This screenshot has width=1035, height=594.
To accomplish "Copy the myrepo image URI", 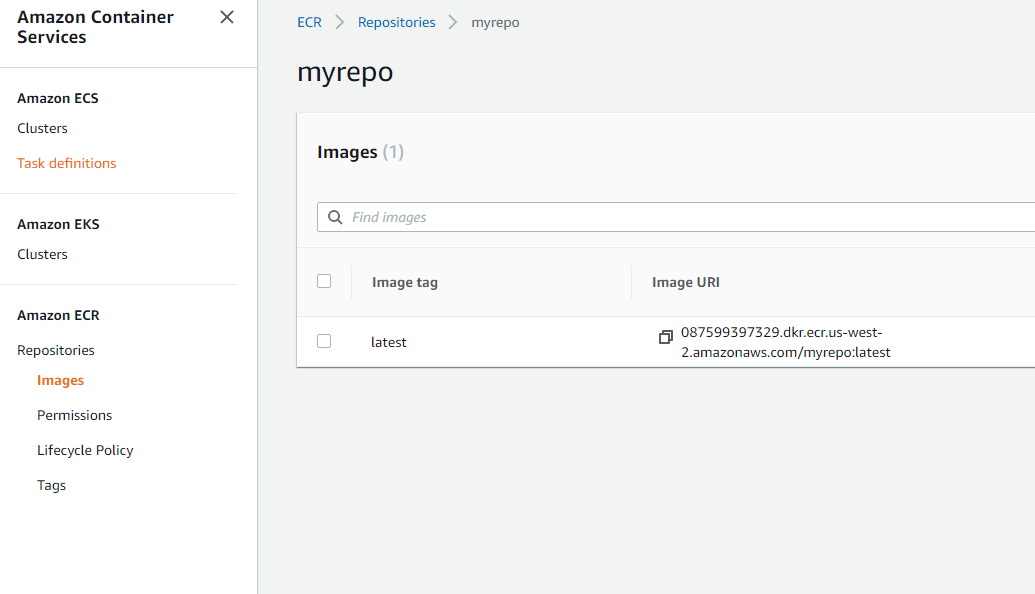I will tap(666, 337).
